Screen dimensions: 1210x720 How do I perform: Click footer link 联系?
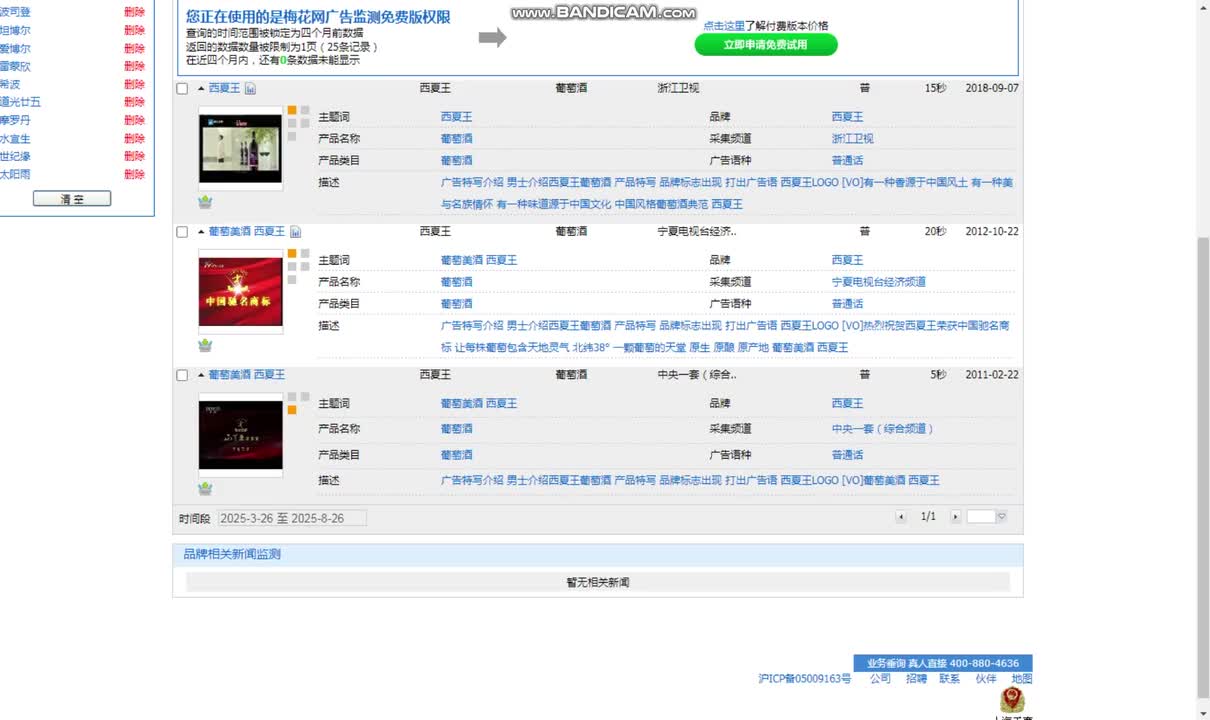pos(949,678)
